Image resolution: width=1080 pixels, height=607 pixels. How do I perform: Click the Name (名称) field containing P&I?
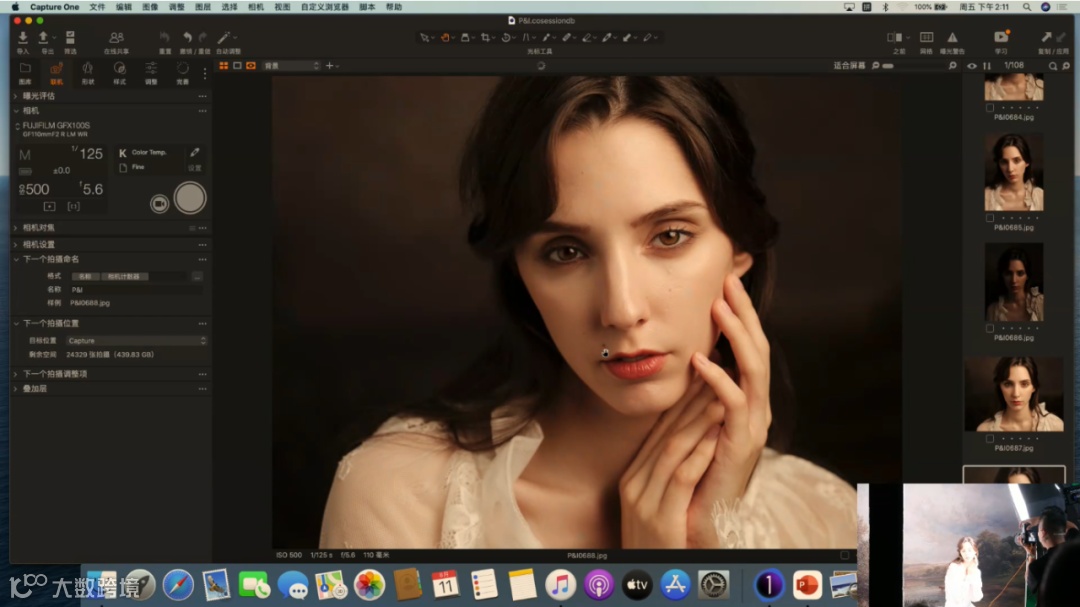[136, 289]
